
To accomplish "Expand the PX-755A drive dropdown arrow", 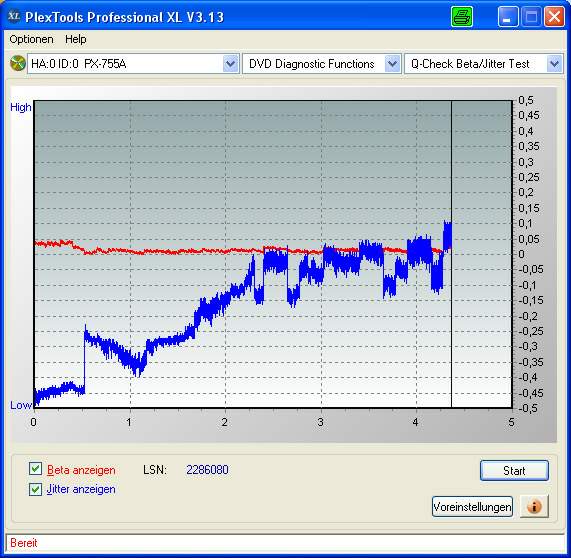I will click(231, 64).
